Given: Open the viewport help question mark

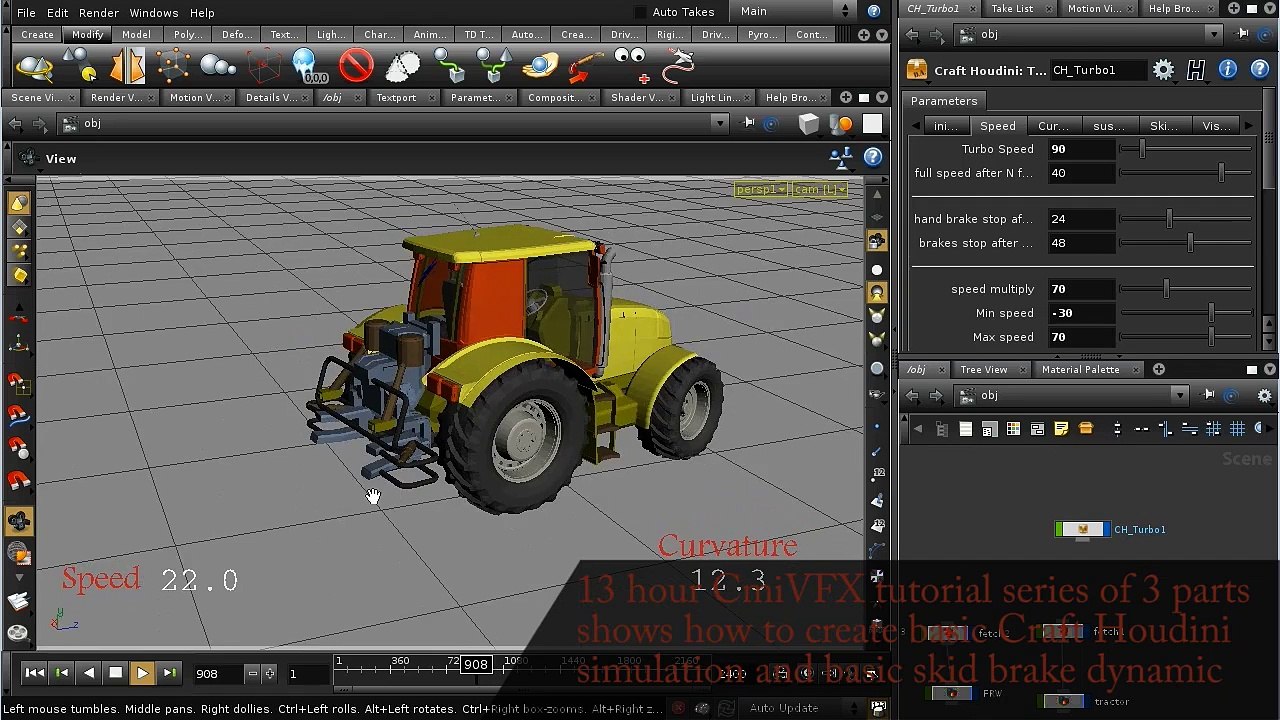Looking at the screenshot, I should (x=873, y=157).
